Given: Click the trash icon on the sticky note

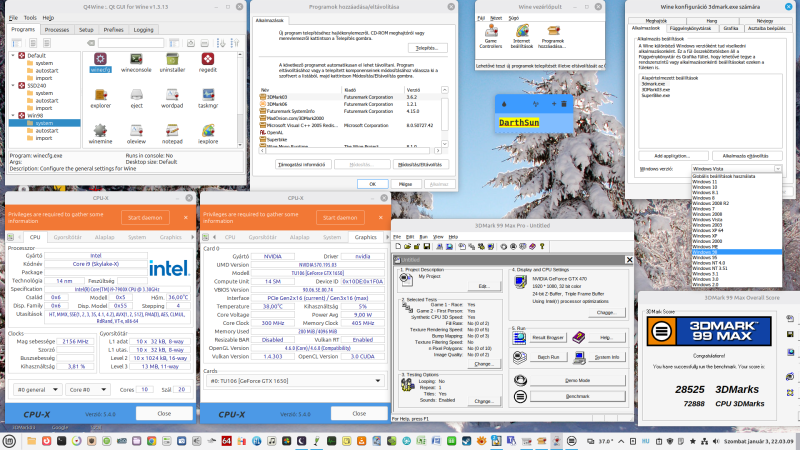Looking at the screenshot, I should coord(564,104).
